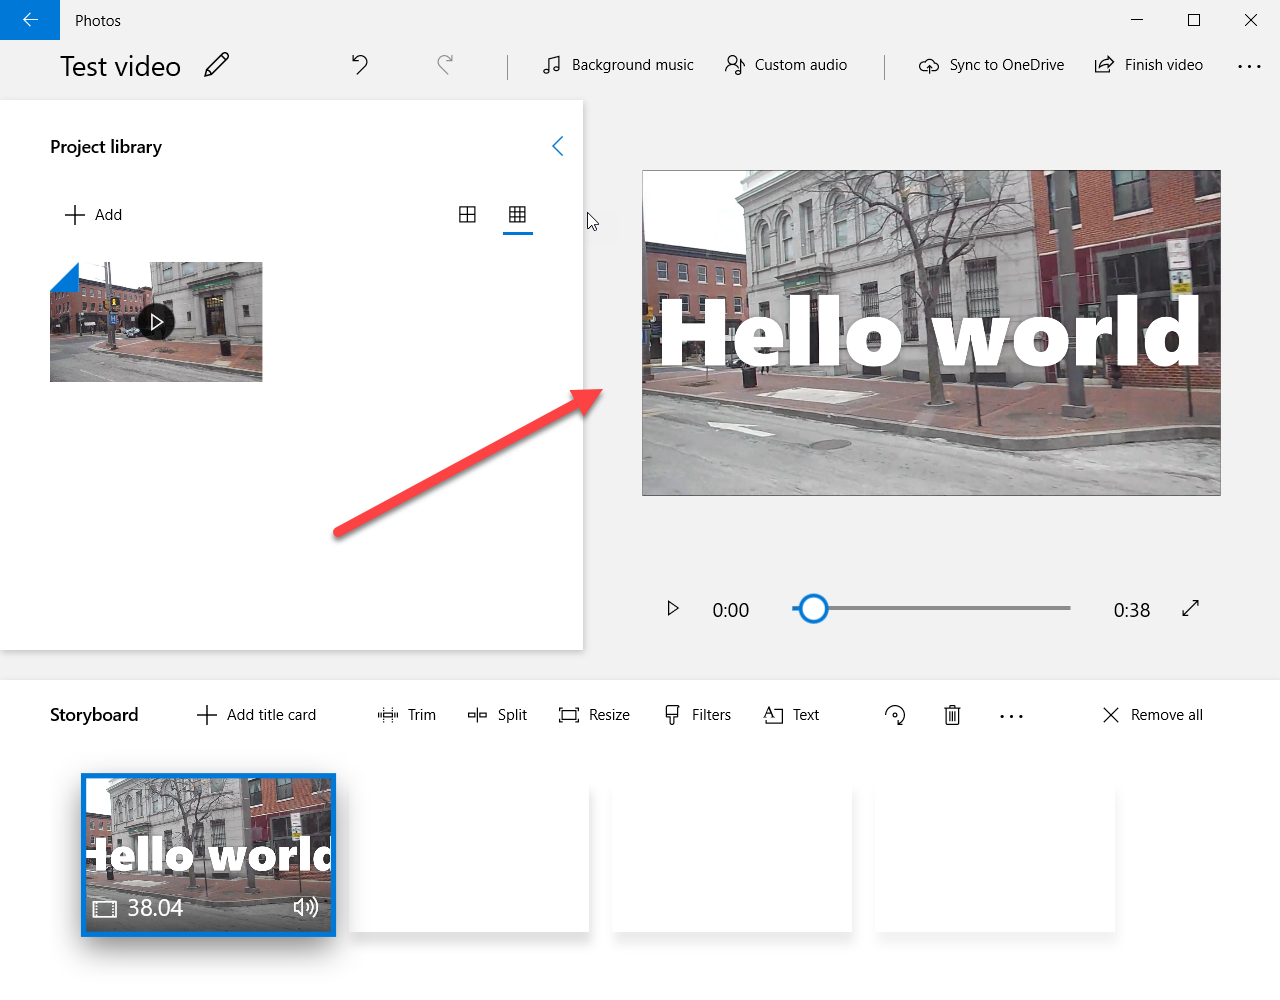Collapse the Project library panel
The width and height of the screenshot is (1280, 1000).
pyautogui.click(x=558, y=147)
